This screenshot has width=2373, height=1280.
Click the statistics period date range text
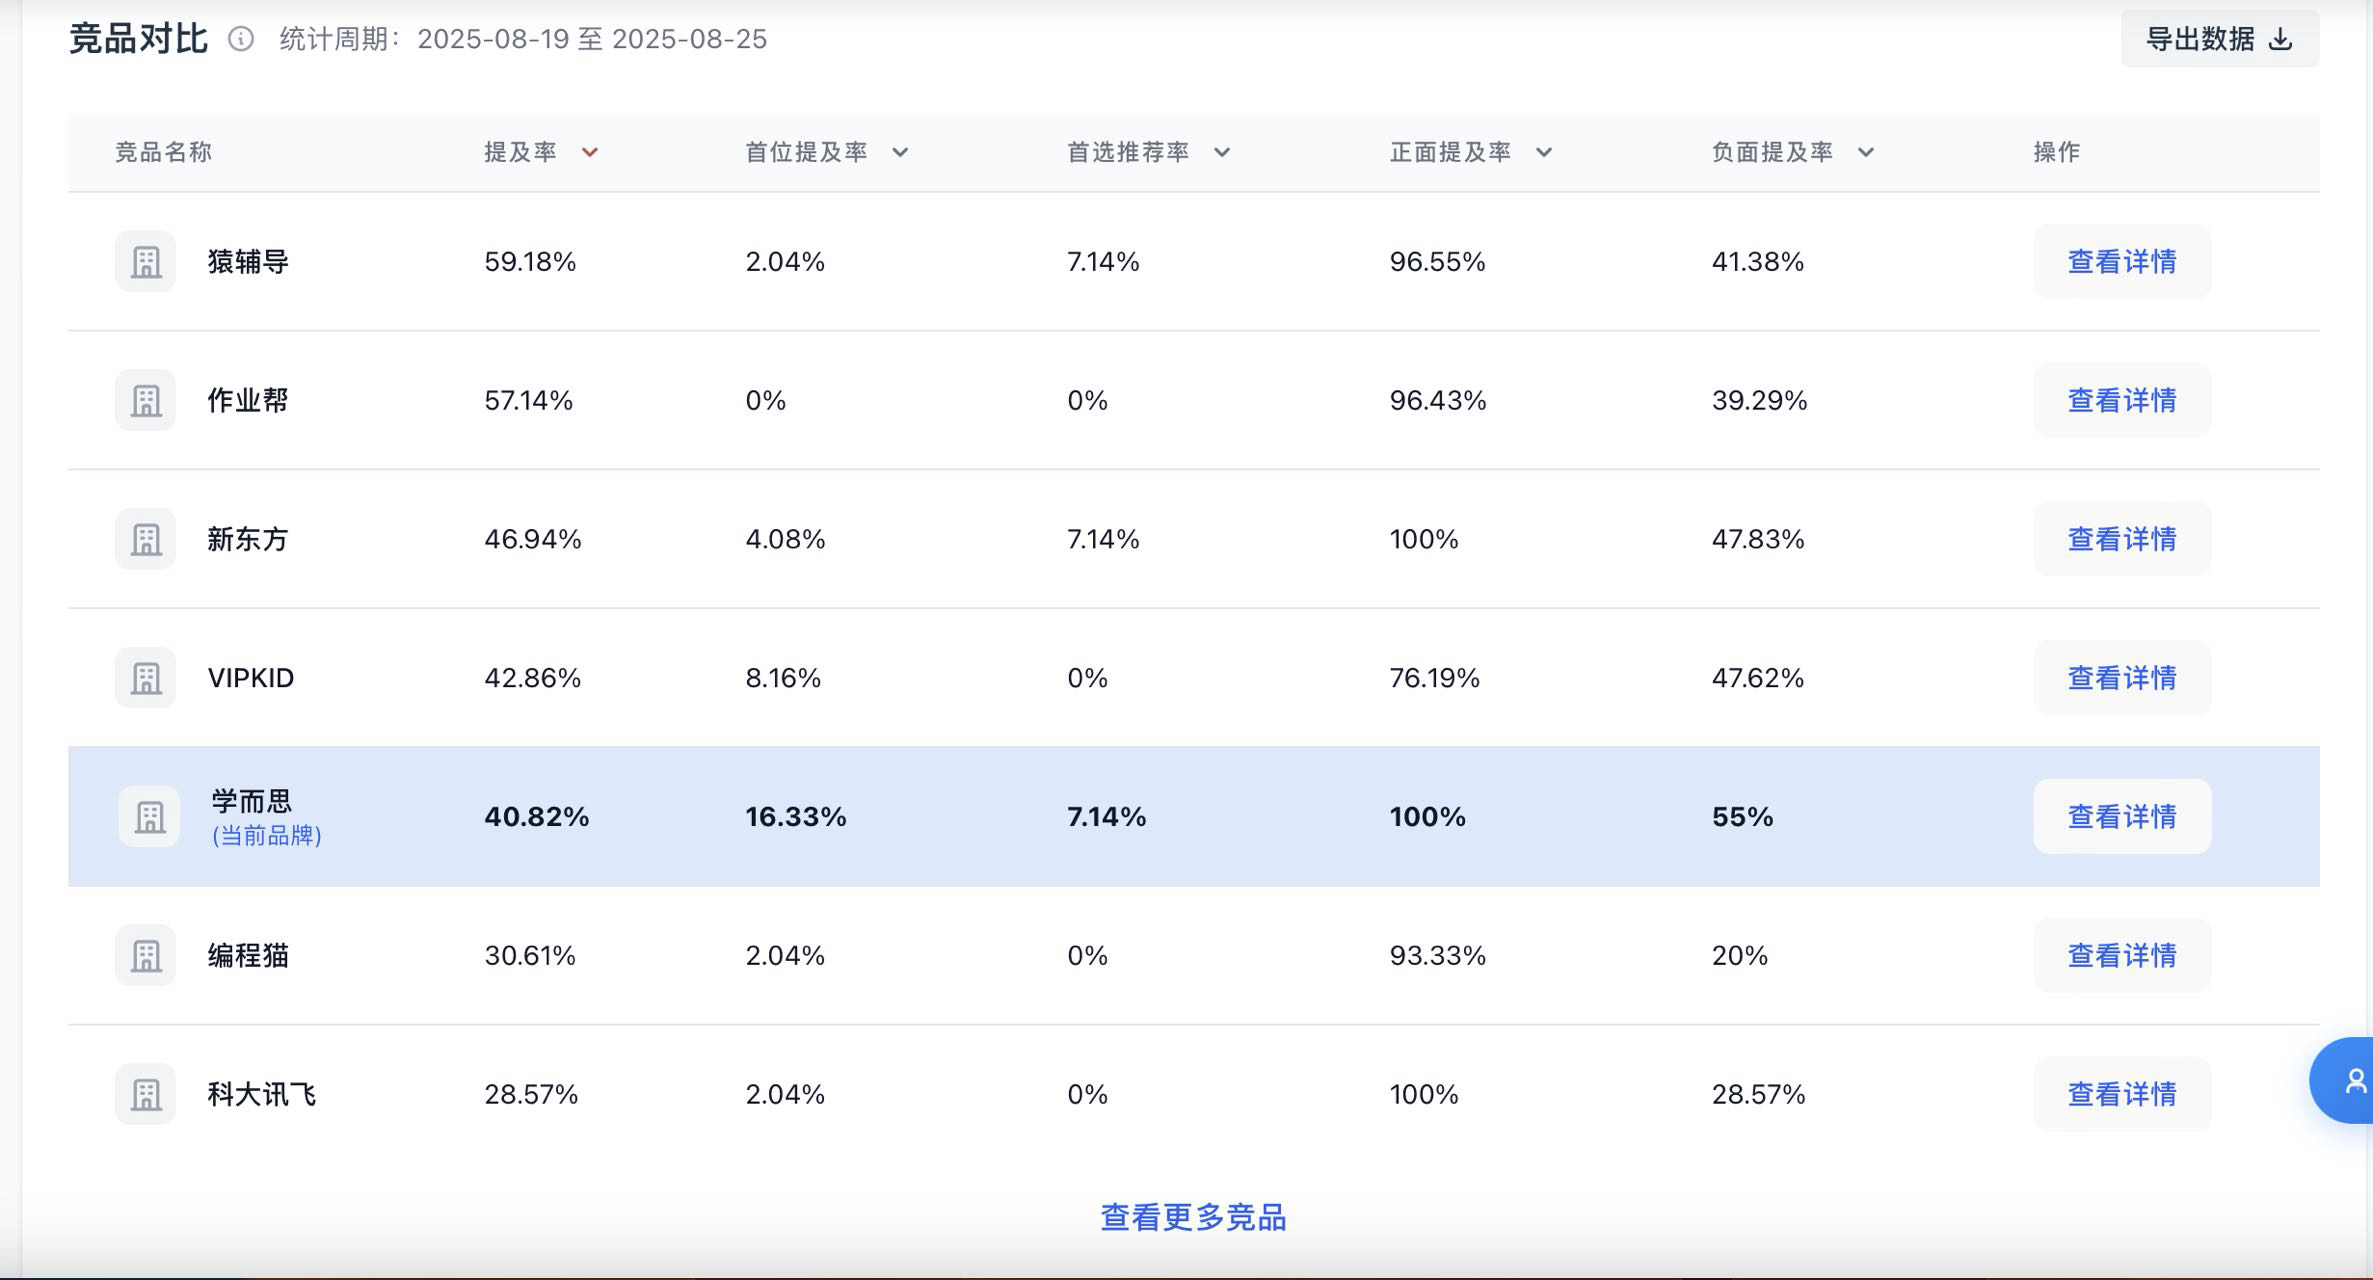(523, 39)
